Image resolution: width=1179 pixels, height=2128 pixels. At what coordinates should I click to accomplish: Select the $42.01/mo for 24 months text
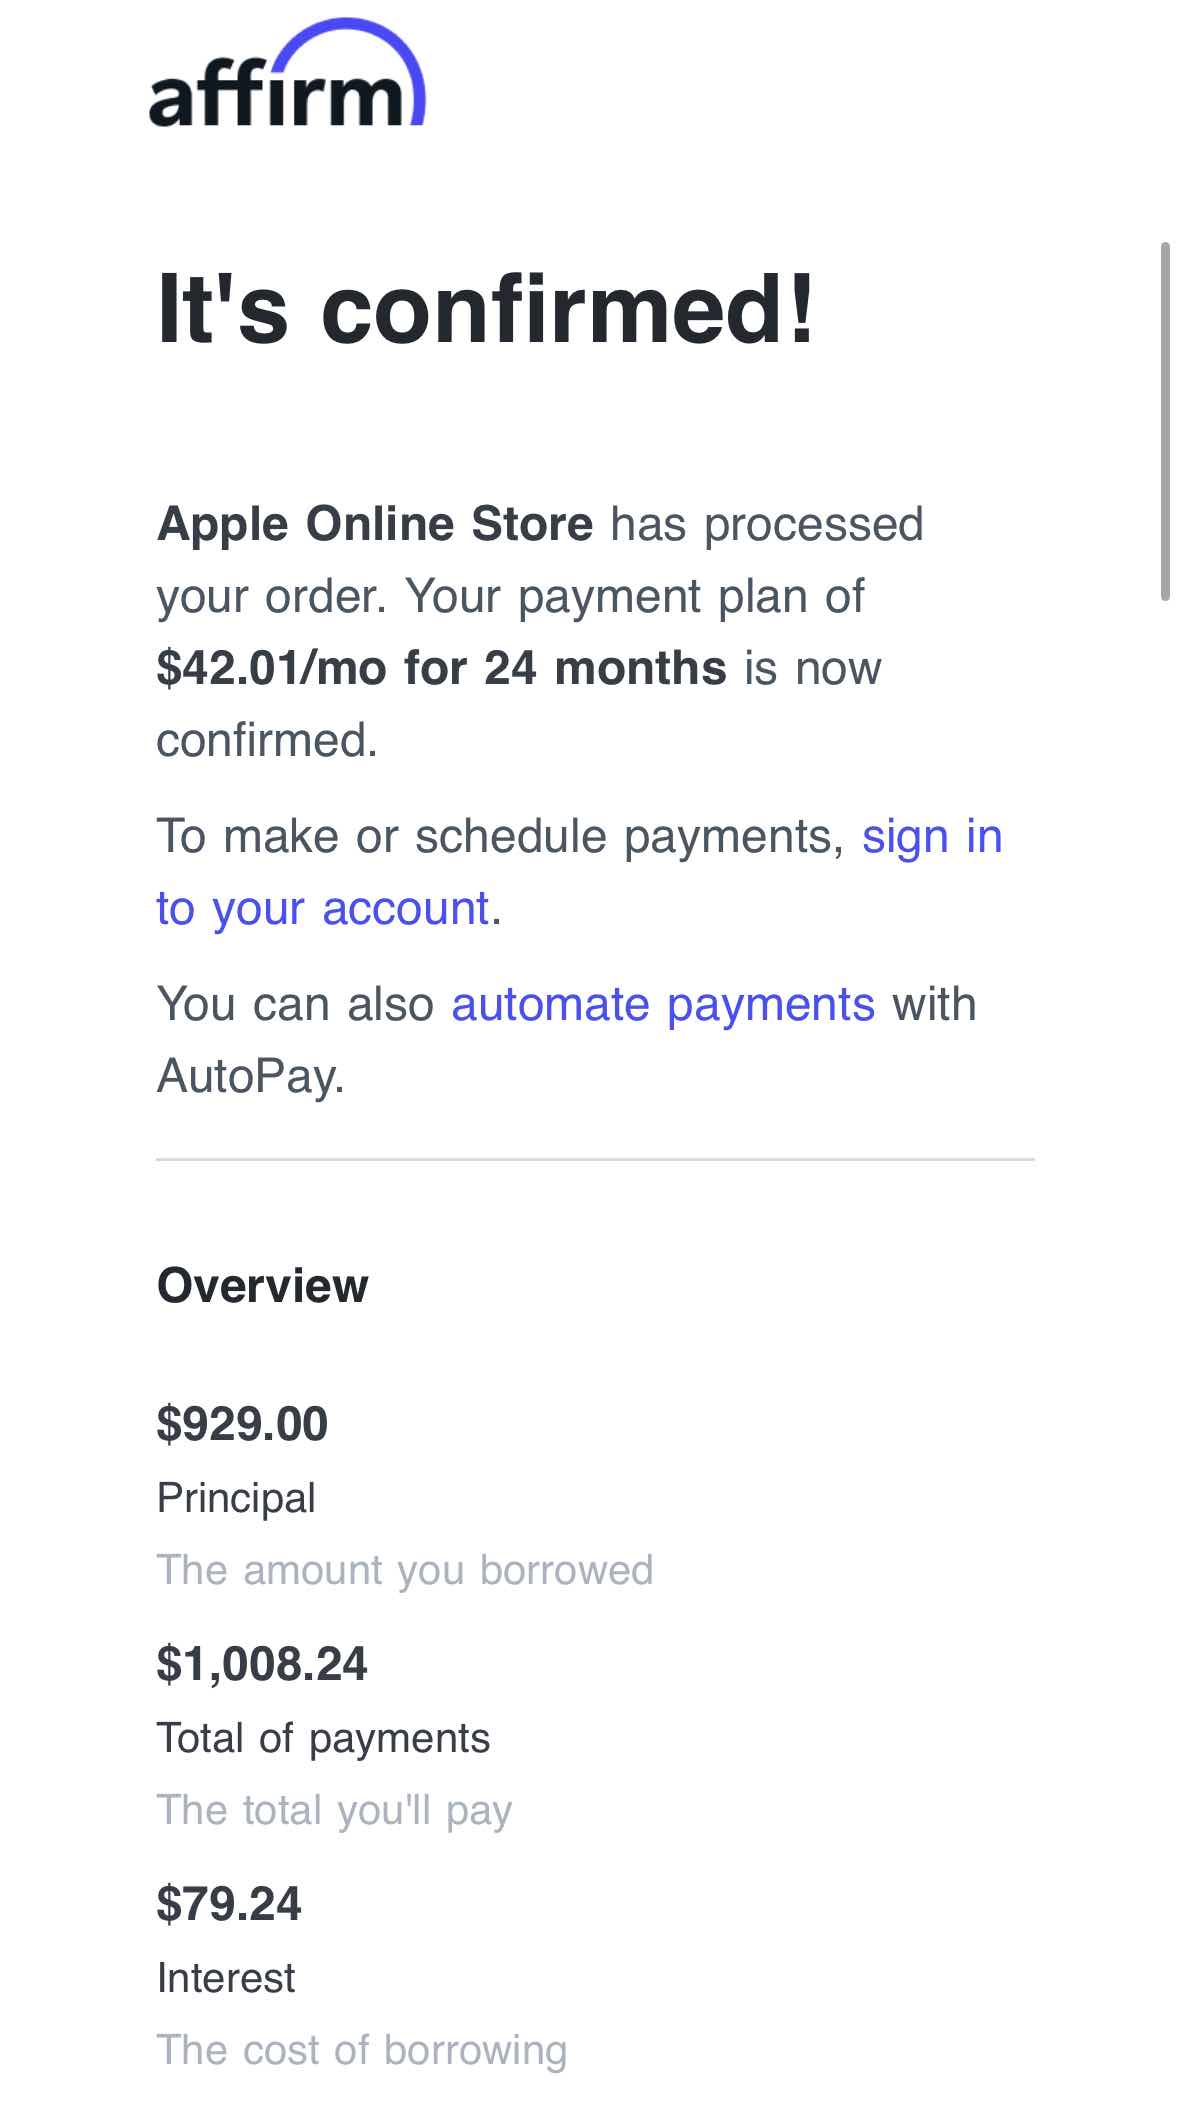pos(443,667)
